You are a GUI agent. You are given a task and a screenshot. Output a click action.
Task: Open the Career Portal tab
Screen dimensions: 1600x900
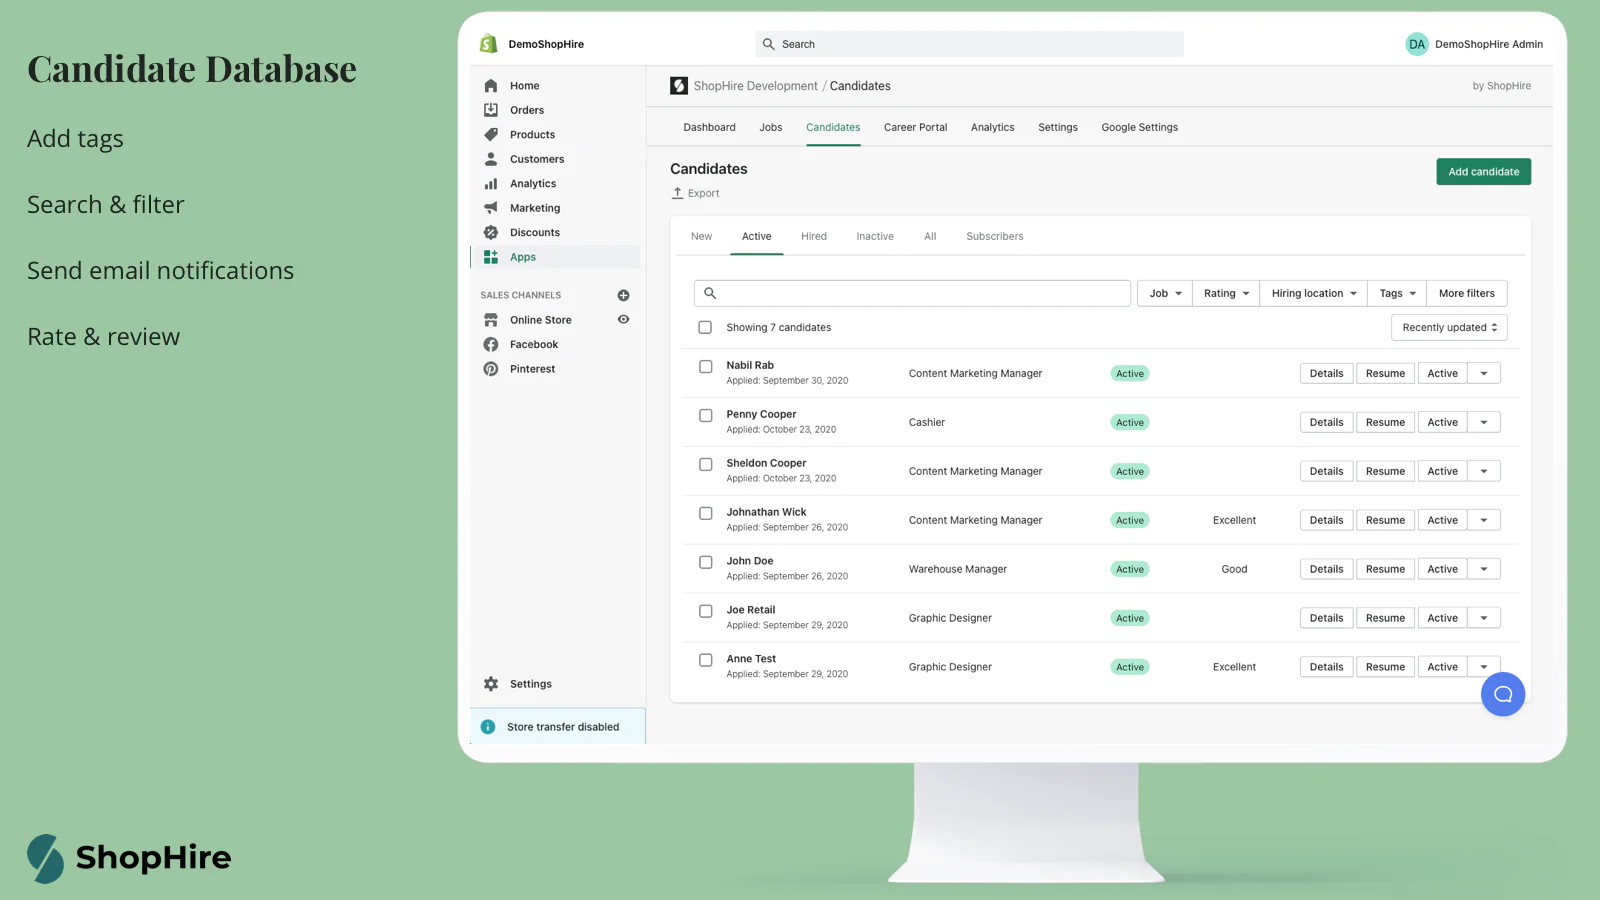tap(915, 127)
